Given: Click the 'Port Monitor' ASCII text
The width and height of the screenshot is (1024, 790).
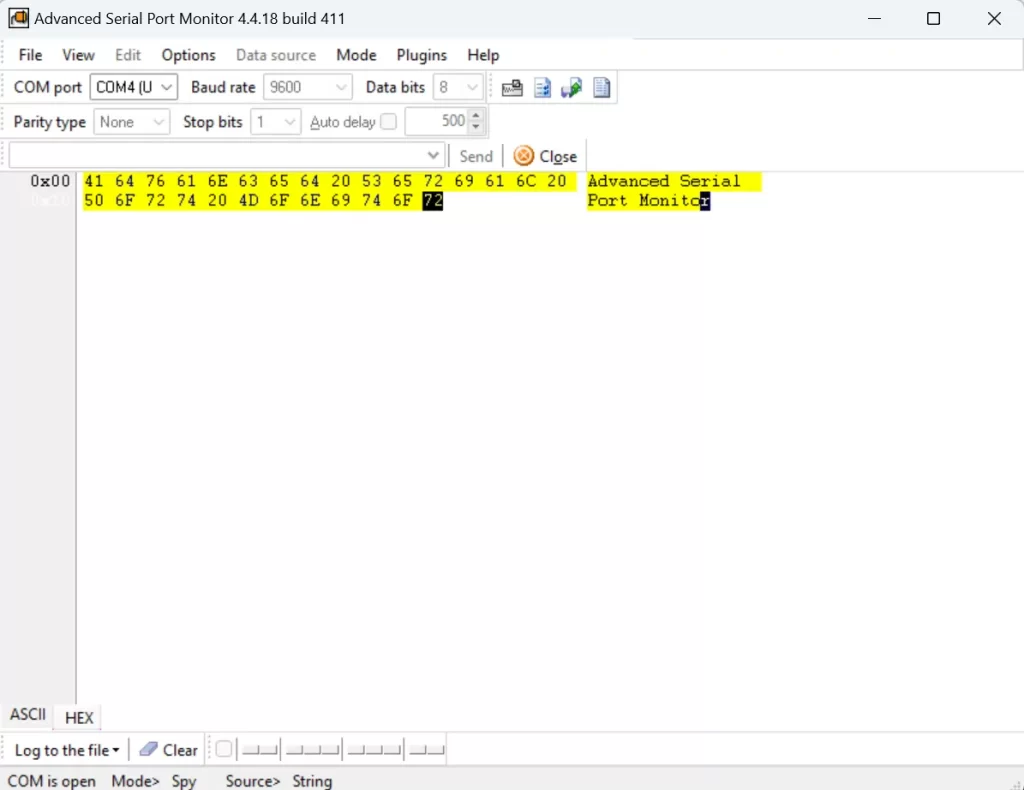Looking at the screenshot, I should (x=648, y=200).
